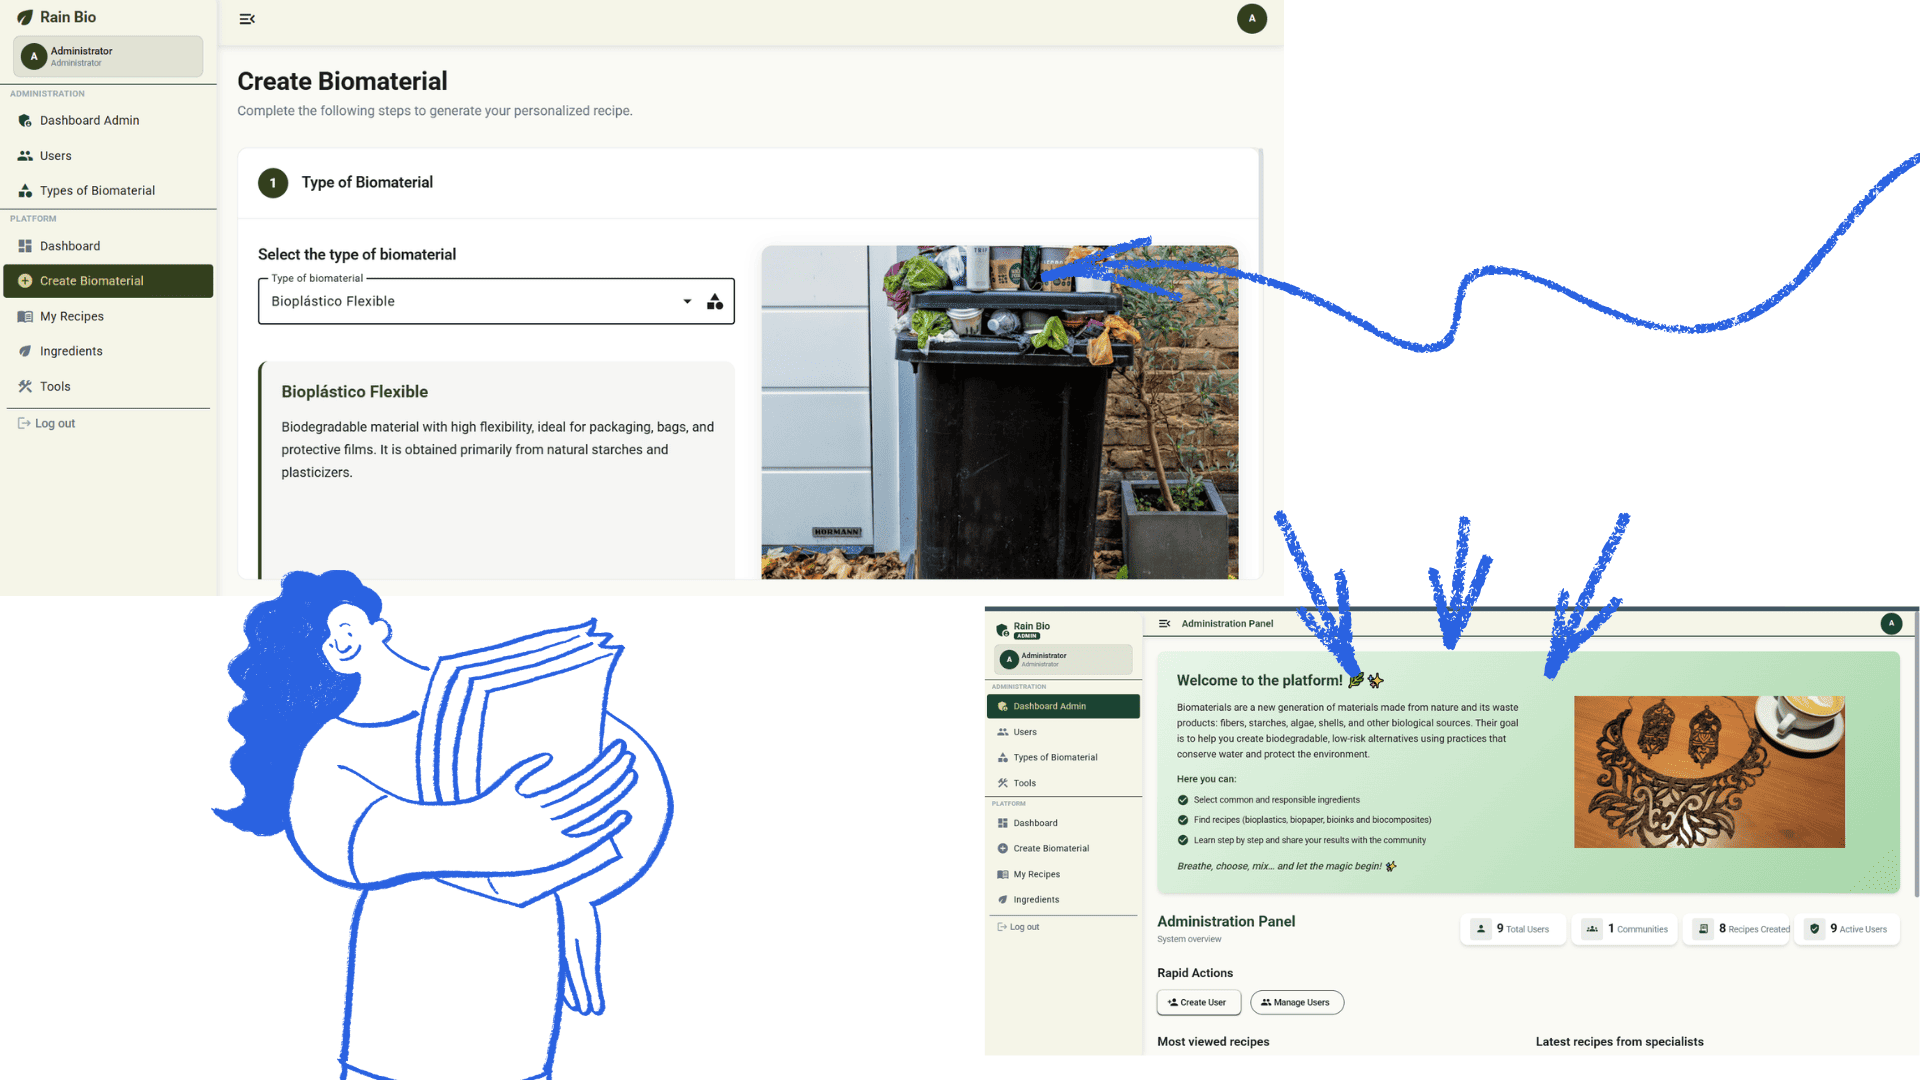This screenshot has height=1080, width=1920.
Task: Open My Recipes in Administration Panel sidebar
Action: (1063, 875)
